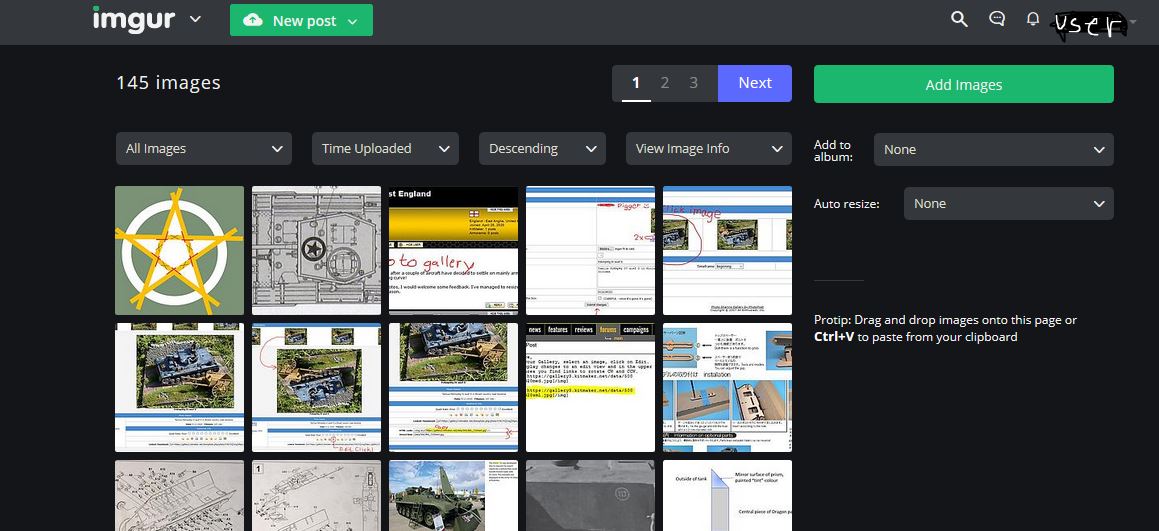
Task: Open the All Images filter dropdown
Action: (x=204, y=148)
